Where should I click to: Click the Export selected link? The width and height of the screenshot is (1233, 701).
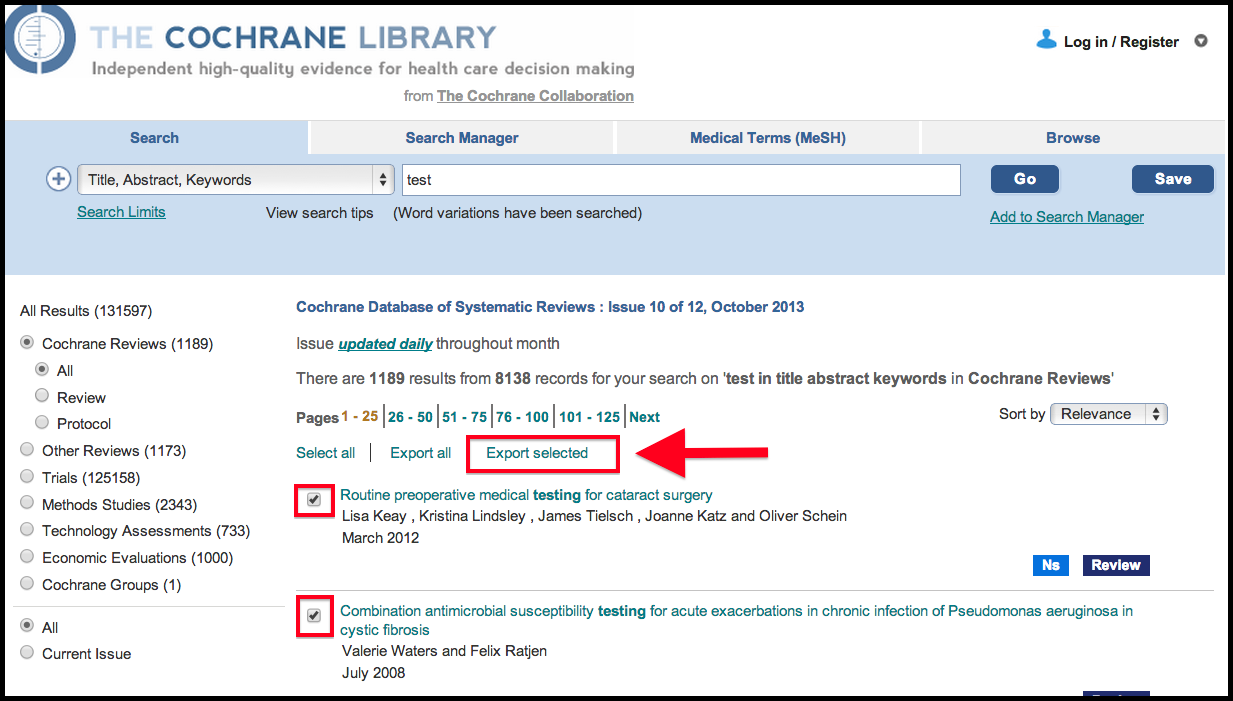537,453
